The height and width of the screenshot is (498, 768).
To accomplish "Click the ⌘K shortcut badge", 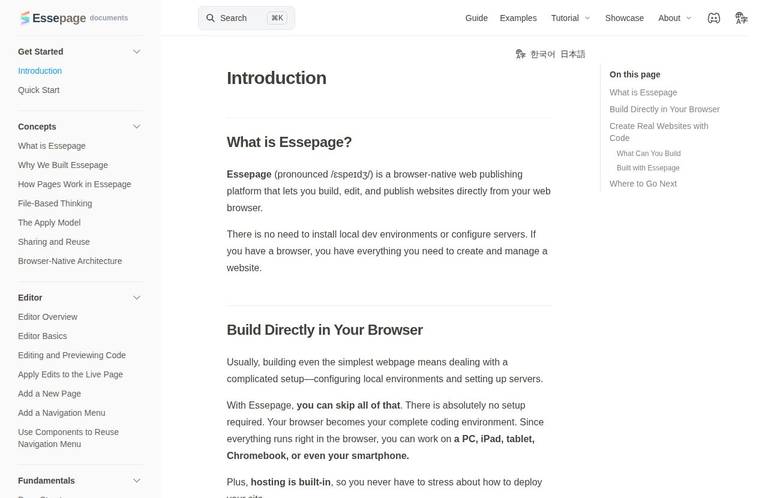I will click(x=277, y=18).
